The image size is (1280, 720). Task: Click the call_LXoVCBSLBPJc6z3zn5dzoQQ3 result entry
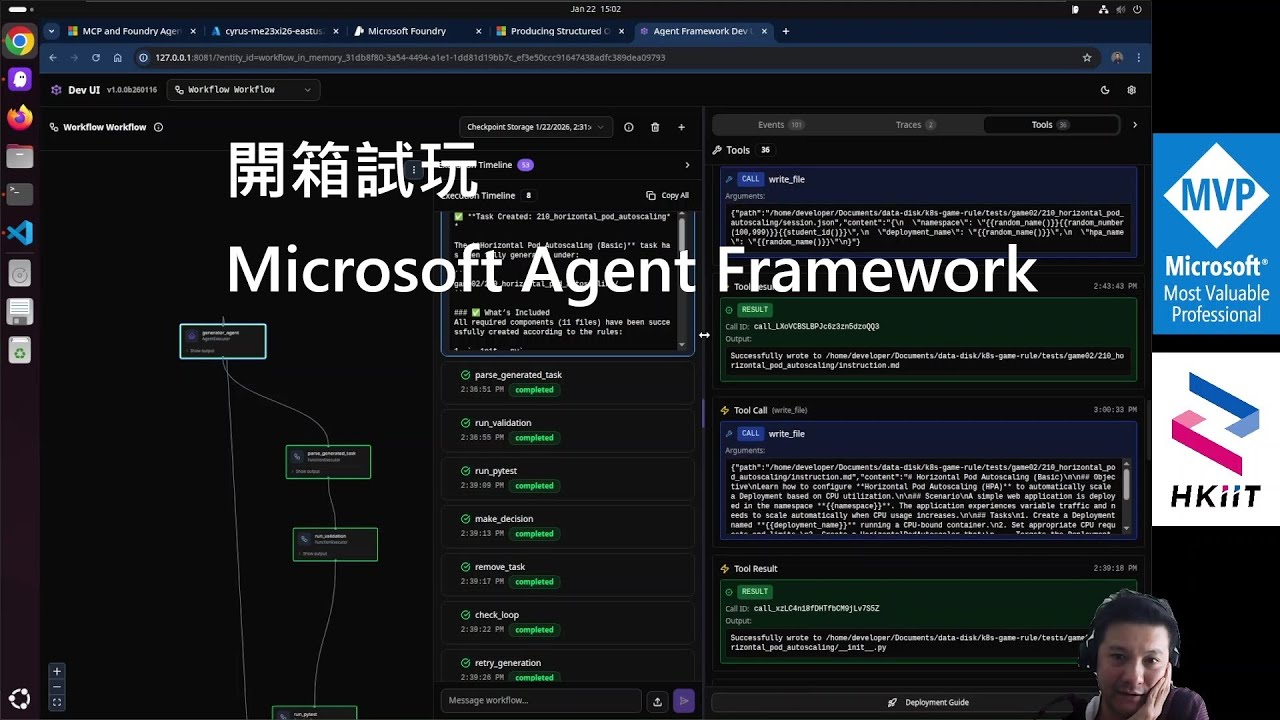929,340
